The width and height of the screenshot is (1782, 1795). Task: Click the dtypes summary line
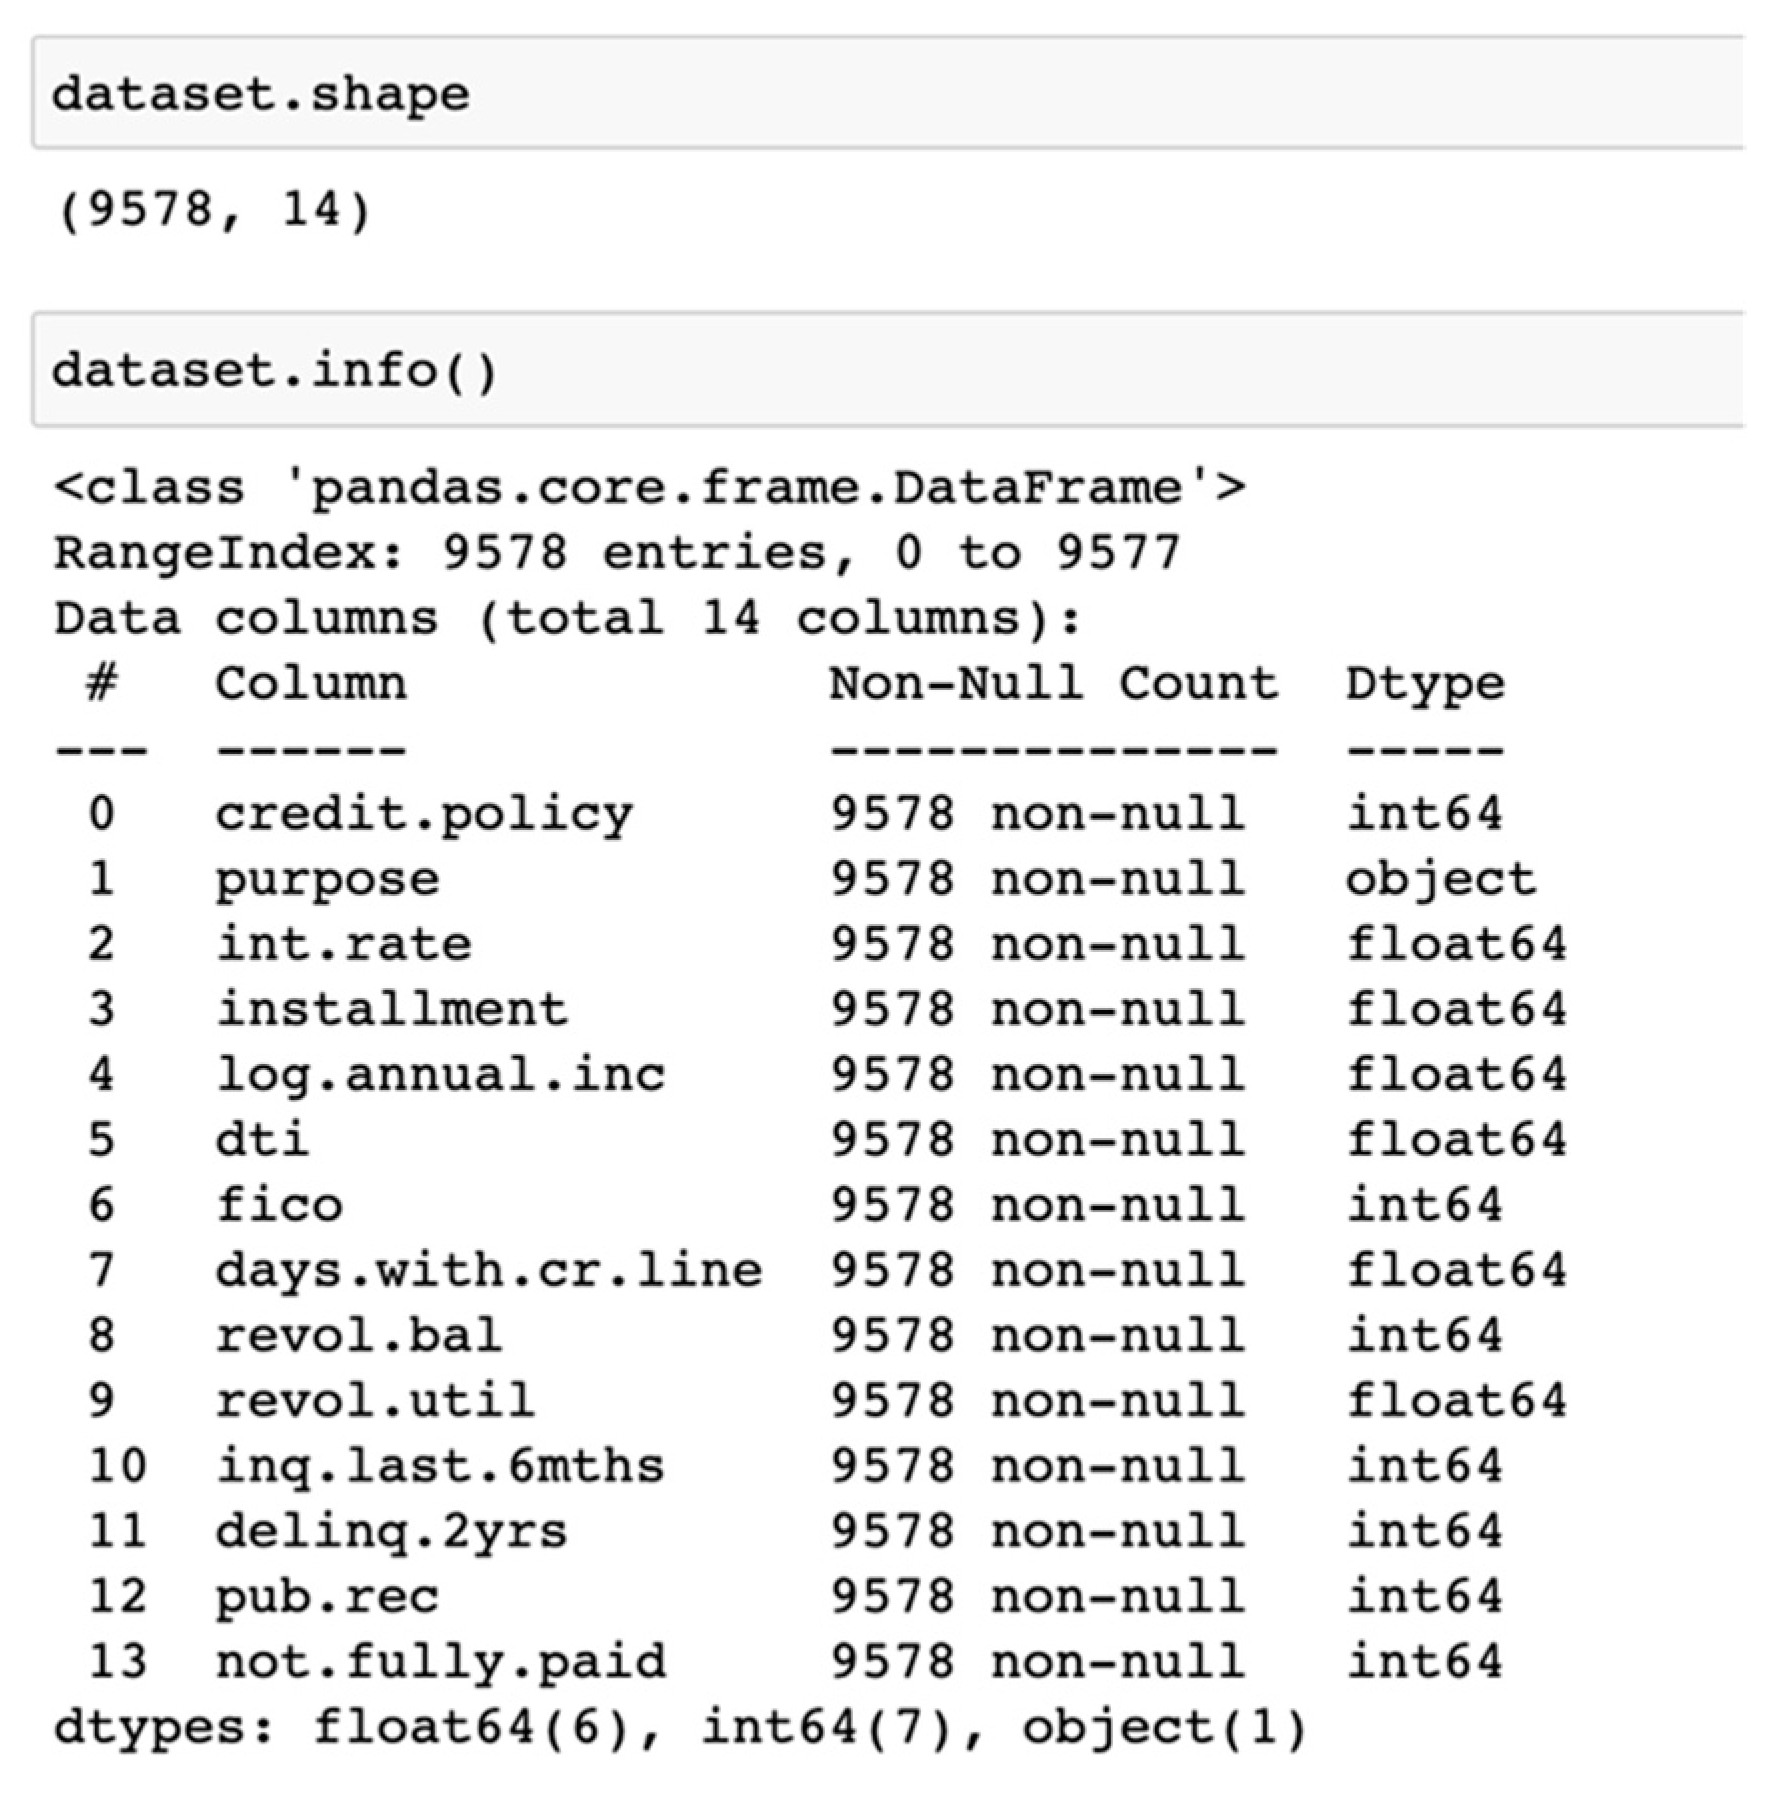coord(680,1727)
